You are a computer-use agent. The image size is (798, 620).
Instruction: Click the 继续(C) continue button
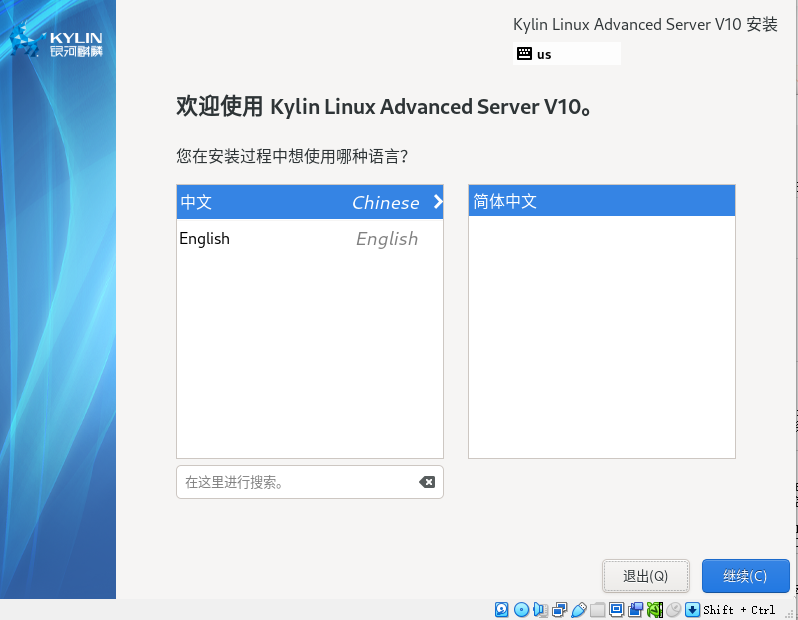(x=746, y=576)
